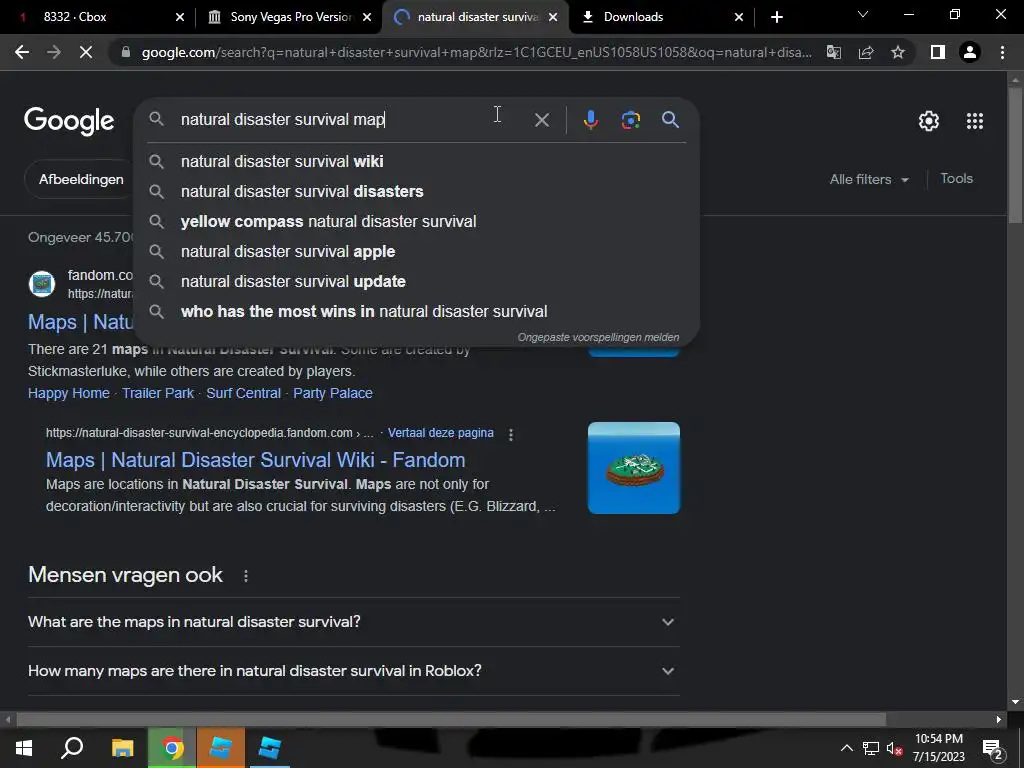The height and width of the screenshot is (768, 1024).
Task: Click the lock icon in the address bar
Action: (126, 52)
